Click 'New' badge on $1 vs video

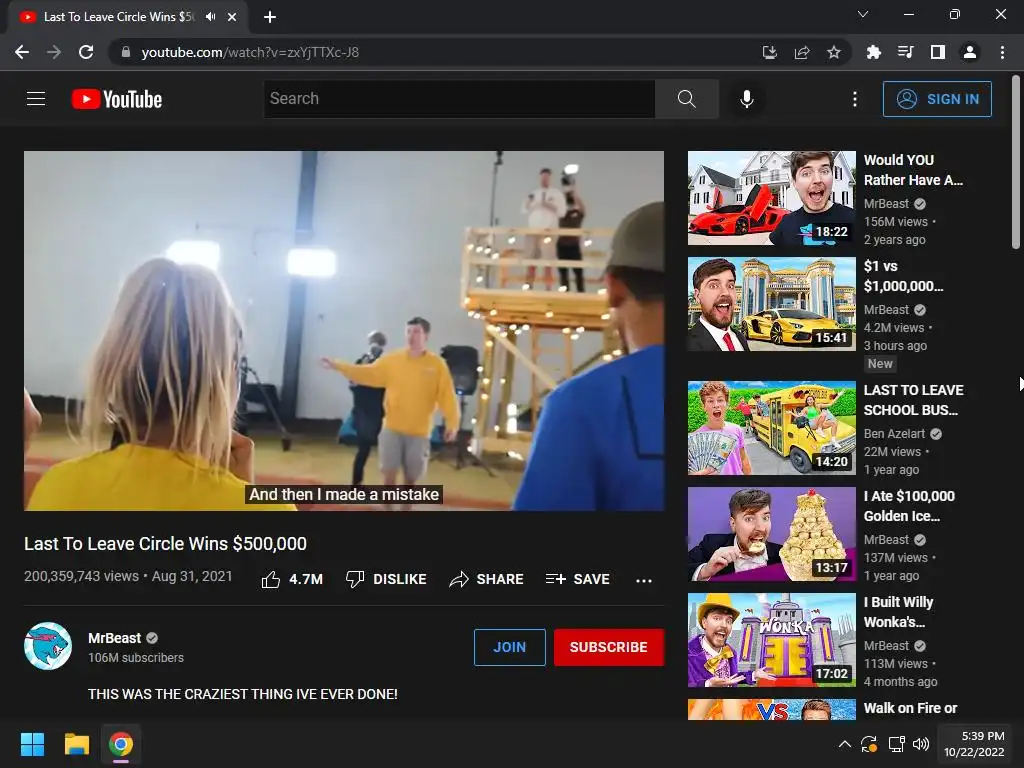click(880, 364)
